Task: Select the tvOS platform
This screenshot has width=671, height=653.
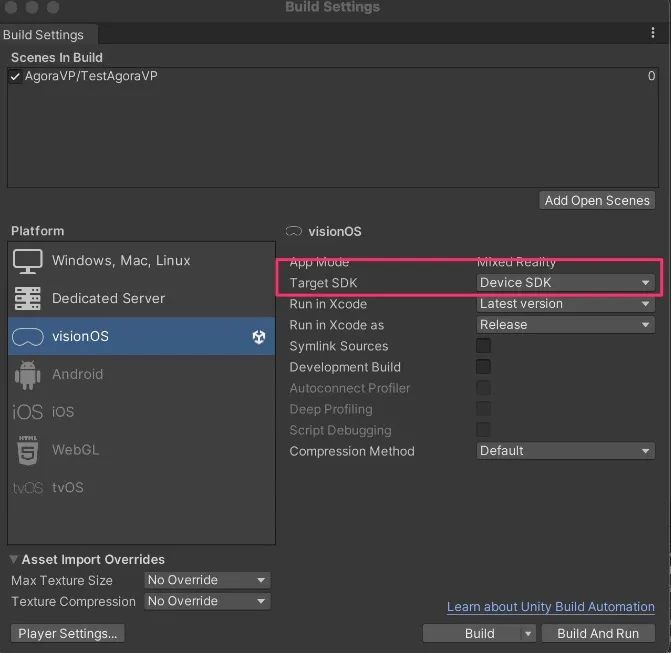Action: (141, 488)
